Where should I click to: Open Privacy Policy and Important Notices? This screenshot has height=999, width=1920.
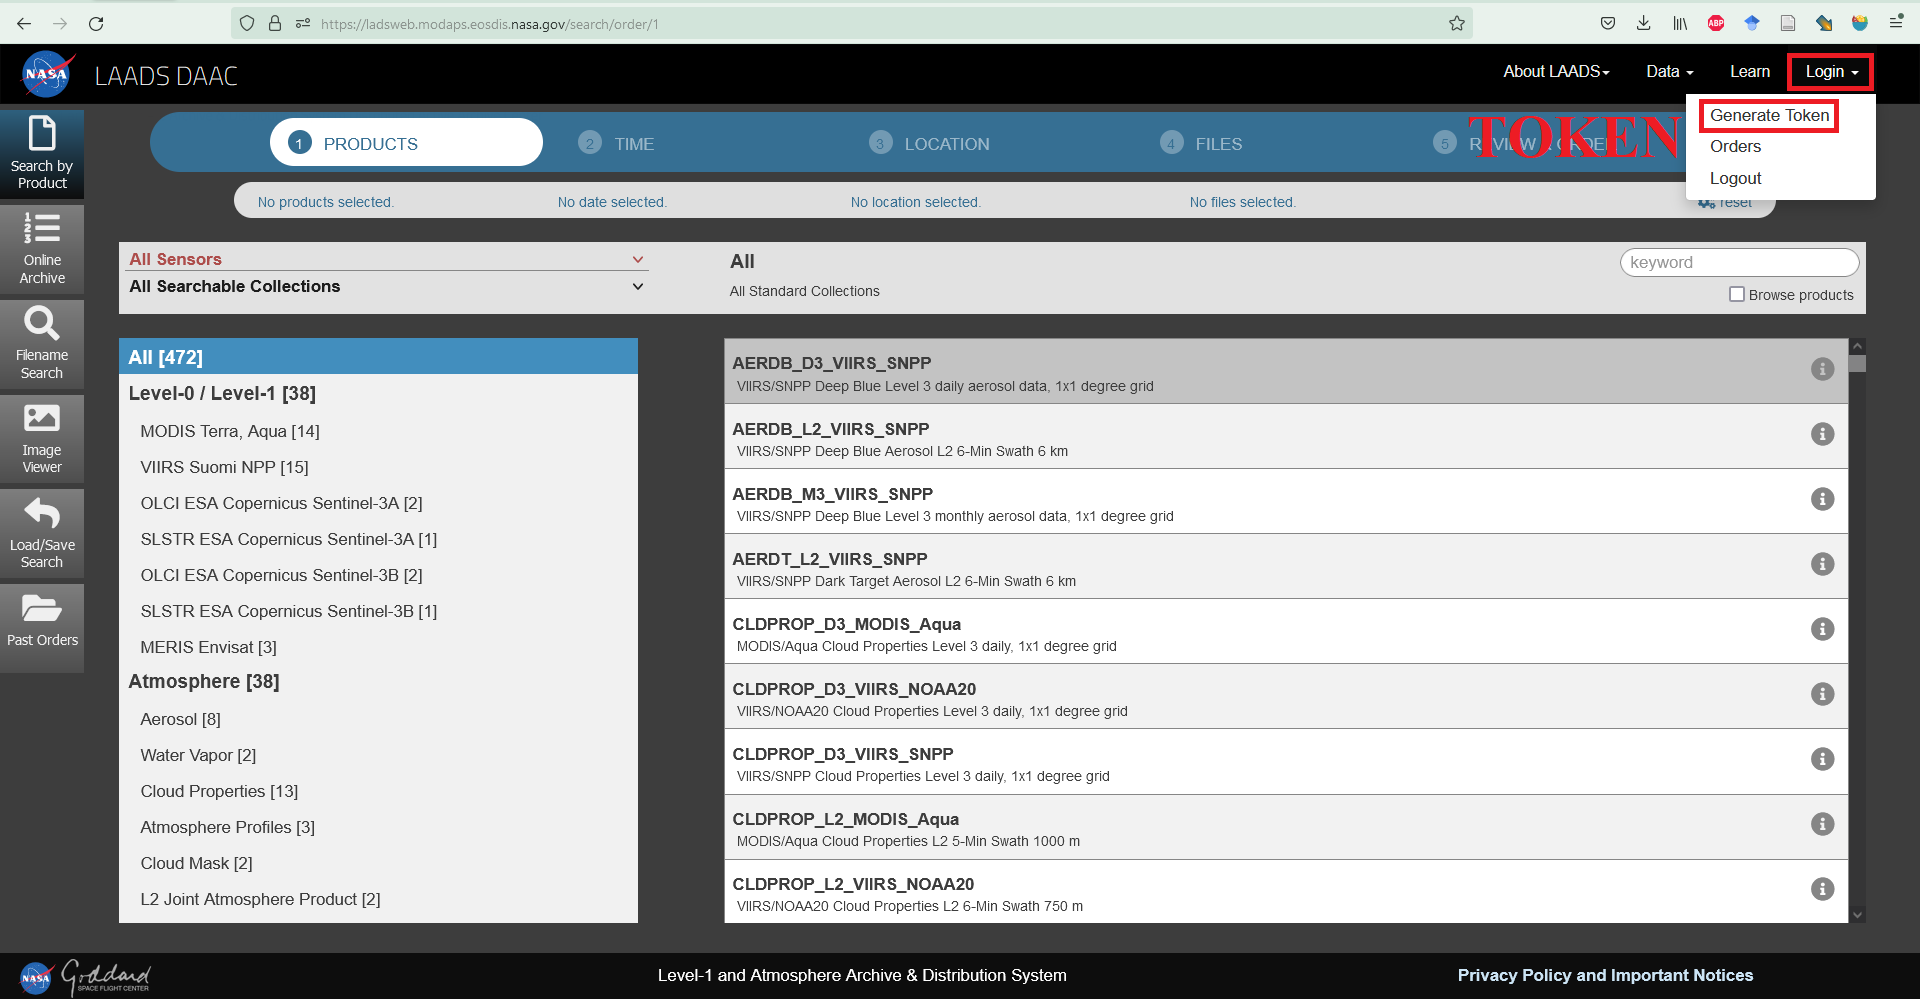pos(1605,975)
